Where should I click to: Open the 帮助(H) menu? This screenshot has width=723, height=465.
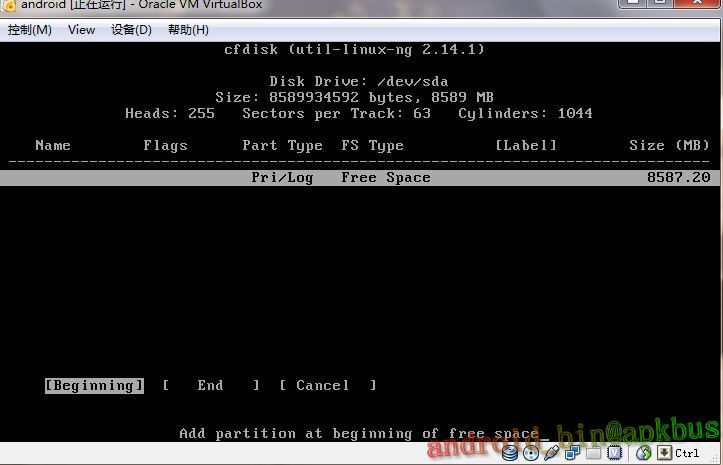(x=188, y=30)
